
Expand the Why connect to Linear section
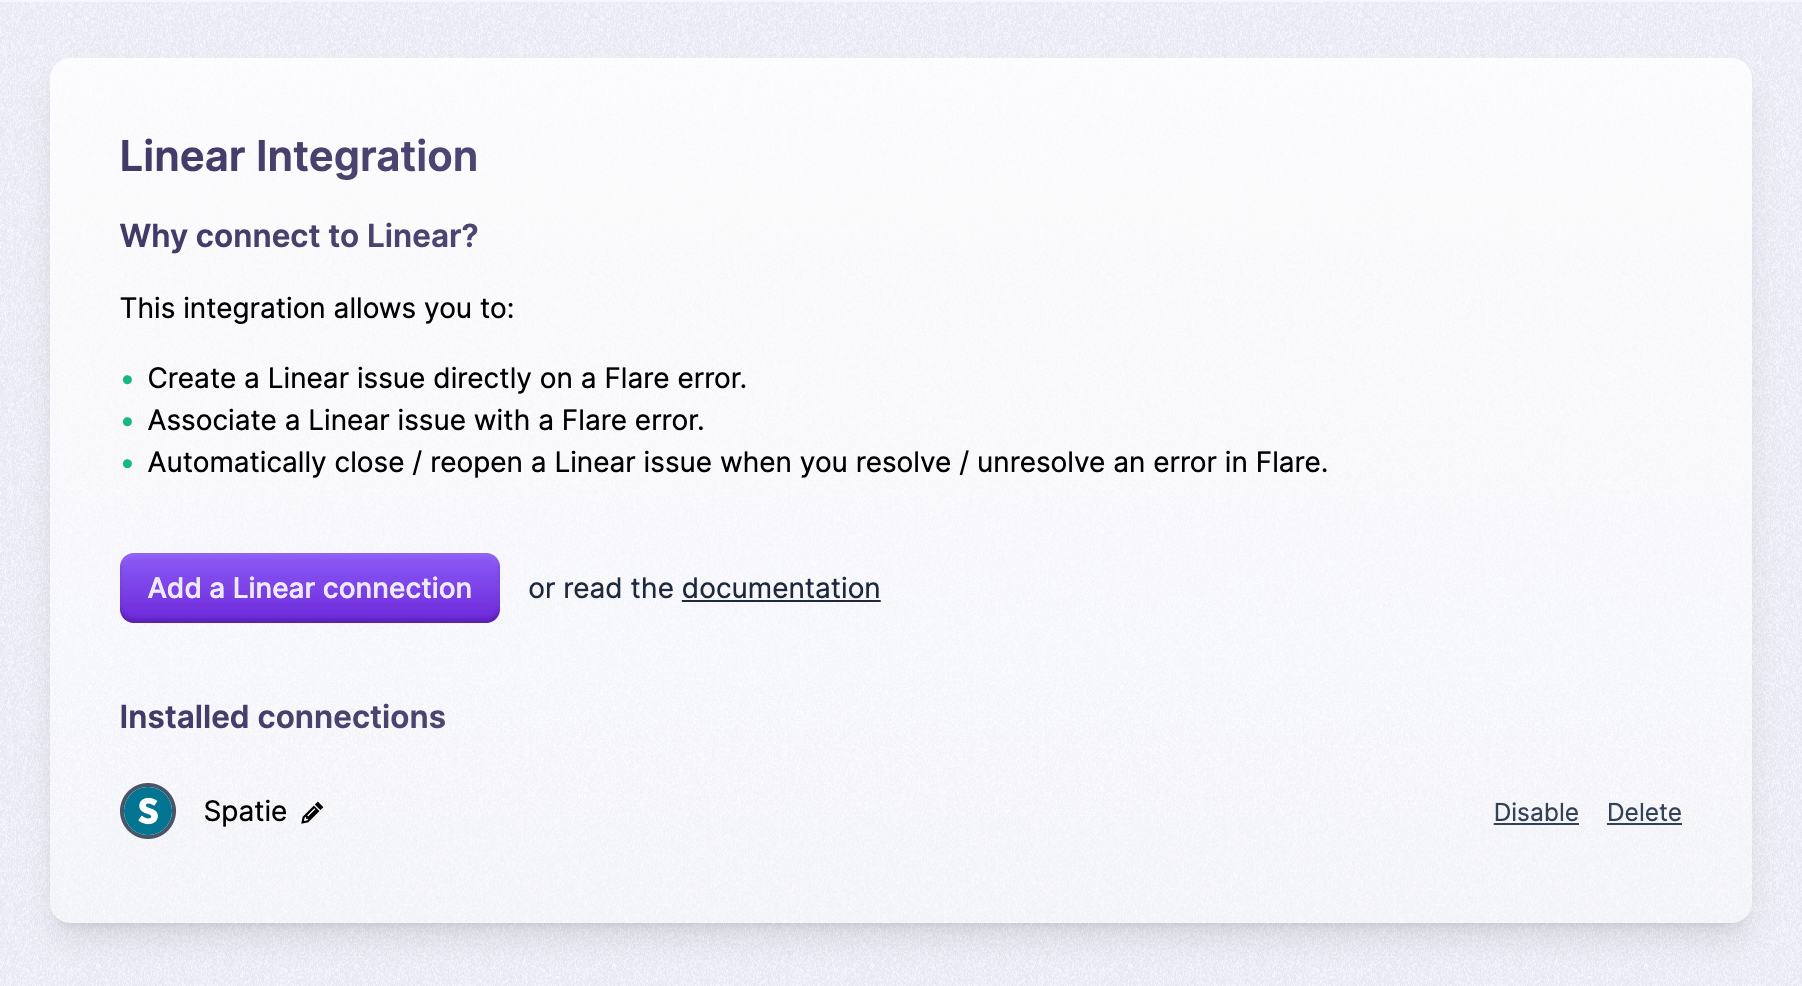[298, 237]
